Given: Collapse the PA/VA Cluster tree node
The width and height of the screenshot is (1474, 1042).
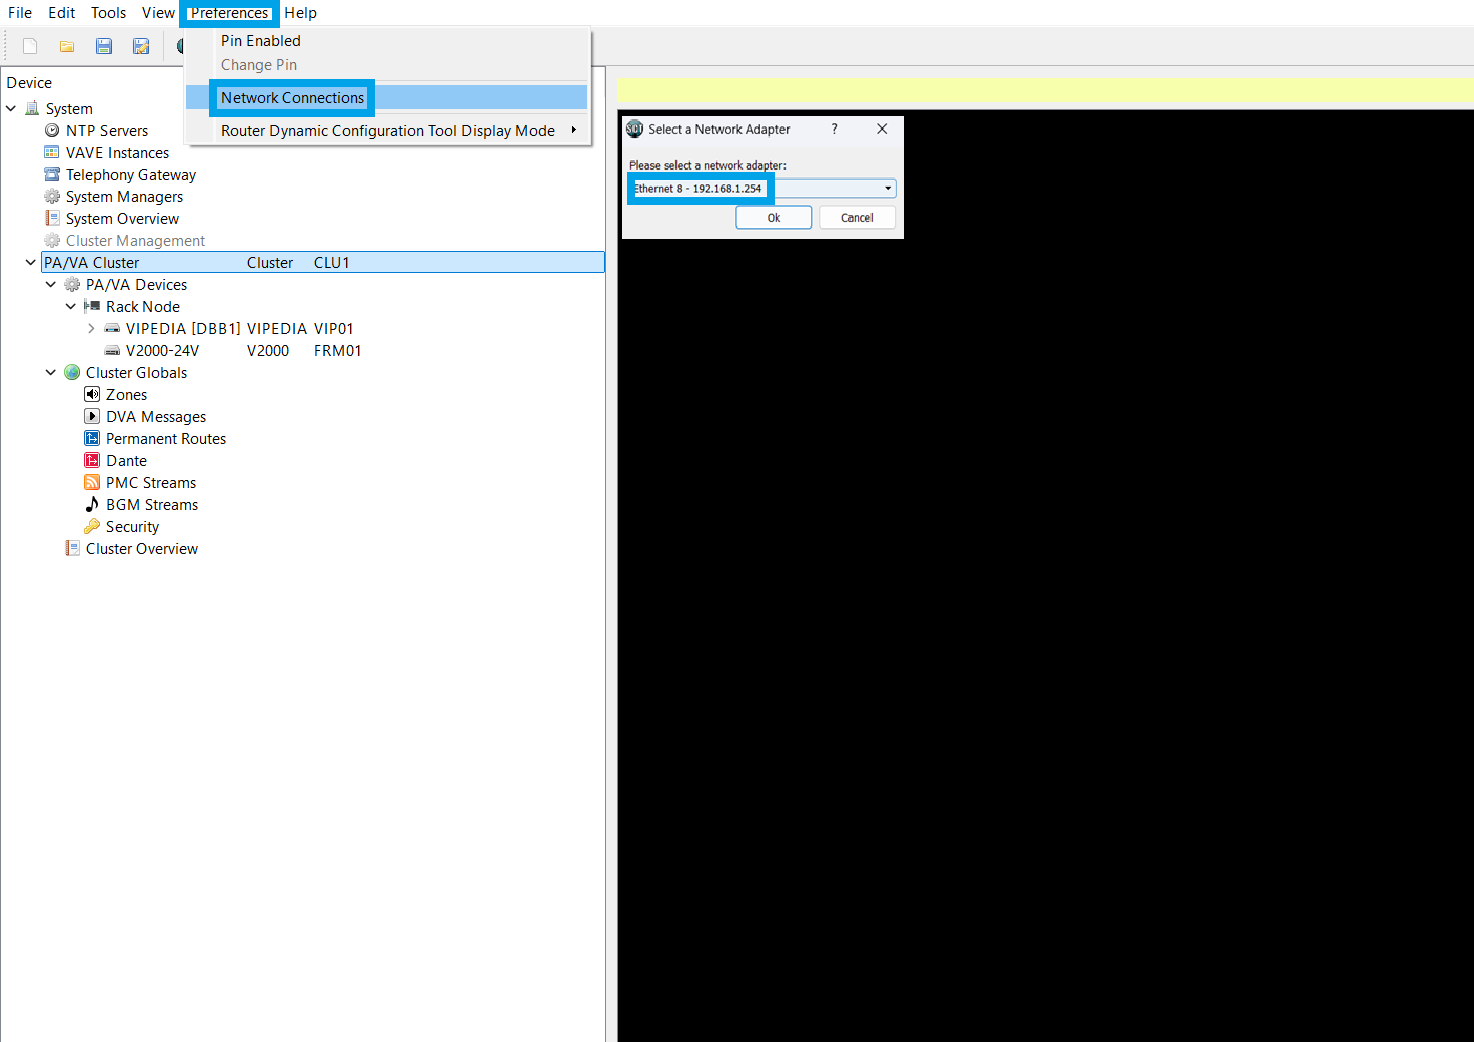Looking at the screenshot, I should (31, 262).
